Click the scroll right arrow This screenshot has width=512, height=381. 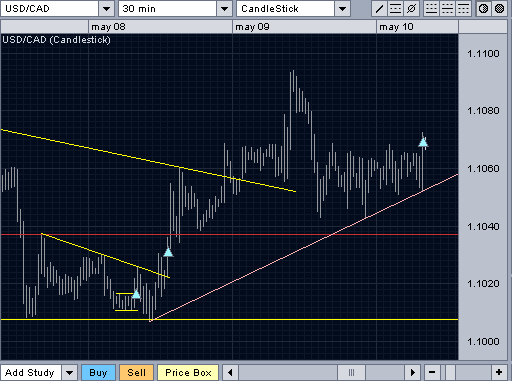pyautogui.click(x=412, y=372)
